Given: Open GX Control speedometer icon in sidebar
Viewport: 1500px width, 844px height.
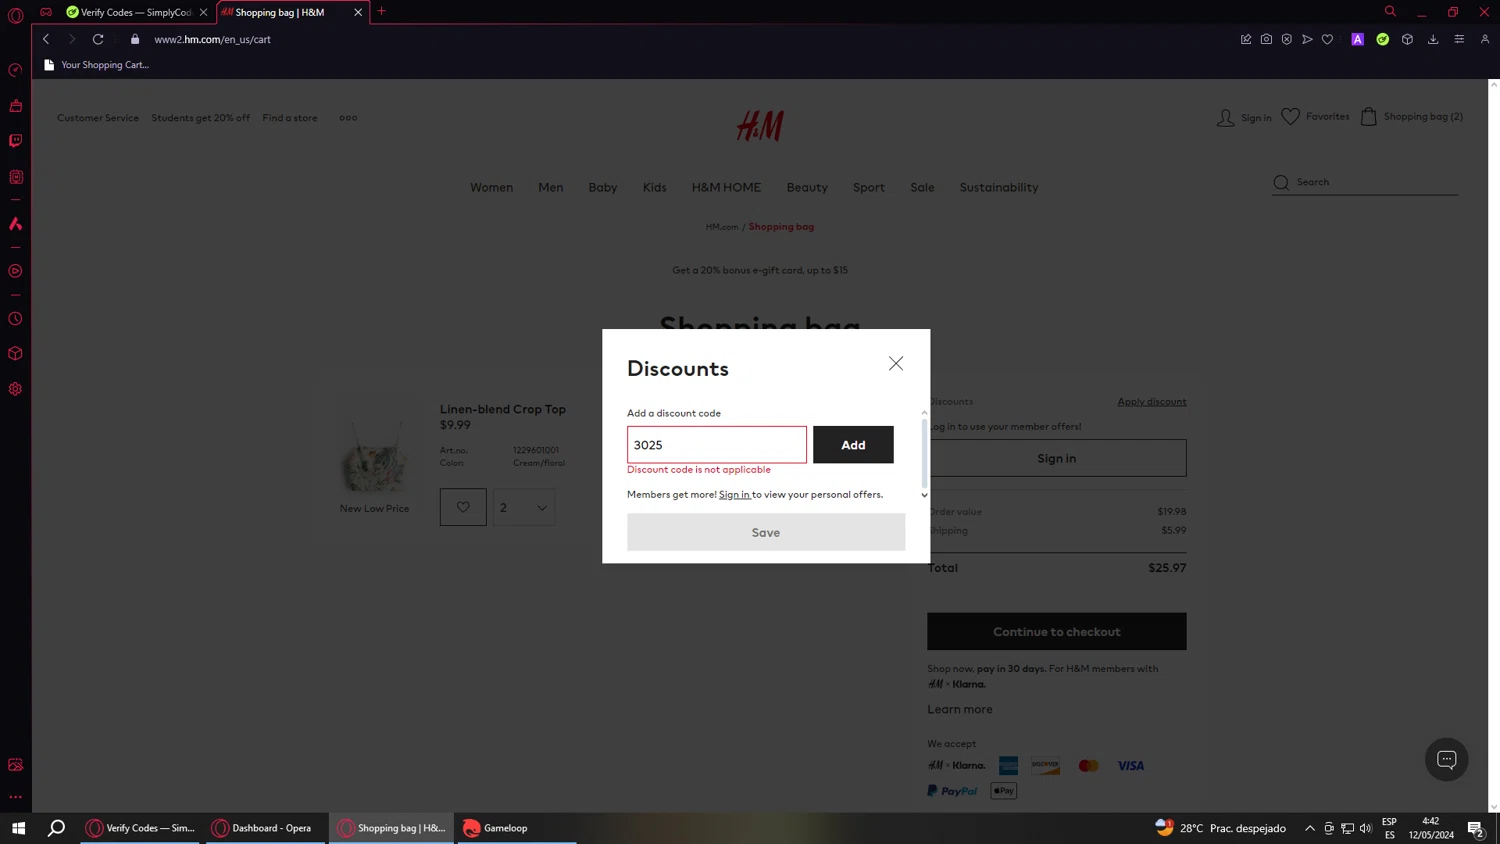Looking at the screenshot, I should (15, 70).
